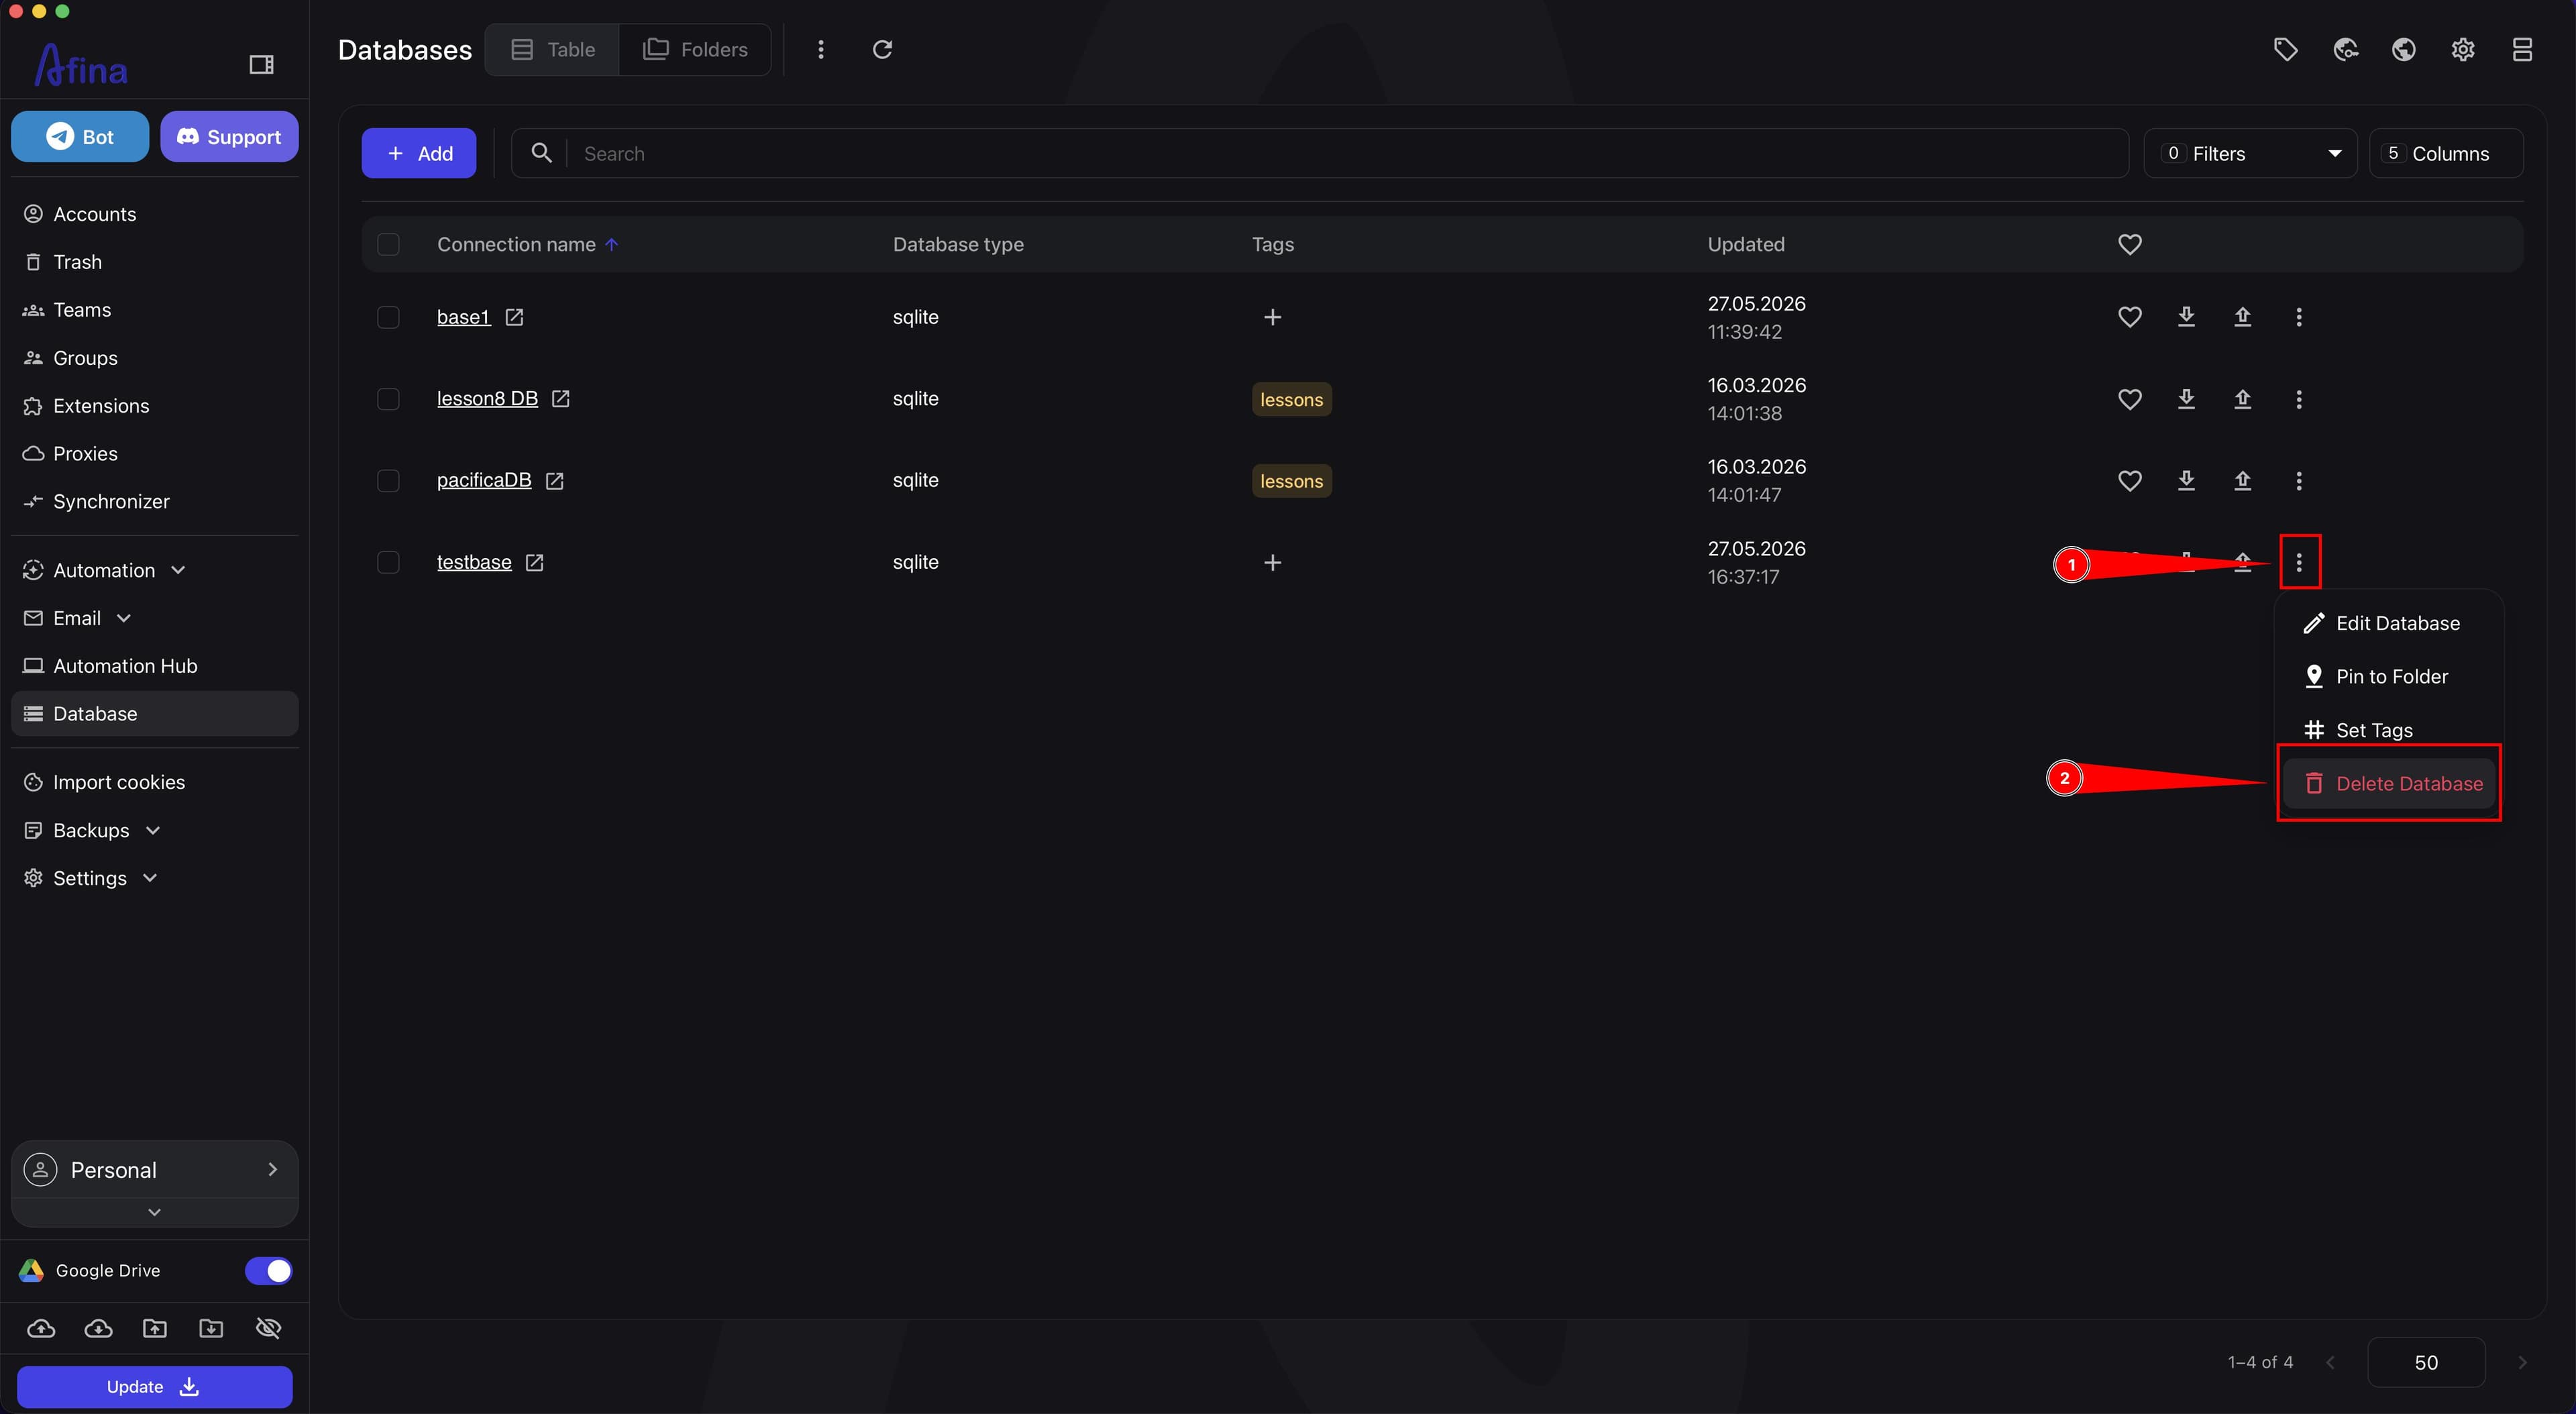Image resolution: width=2576 pixels, height=1414 pixels.
Task: Open the gear settings icon in header
Action: 2463,49
